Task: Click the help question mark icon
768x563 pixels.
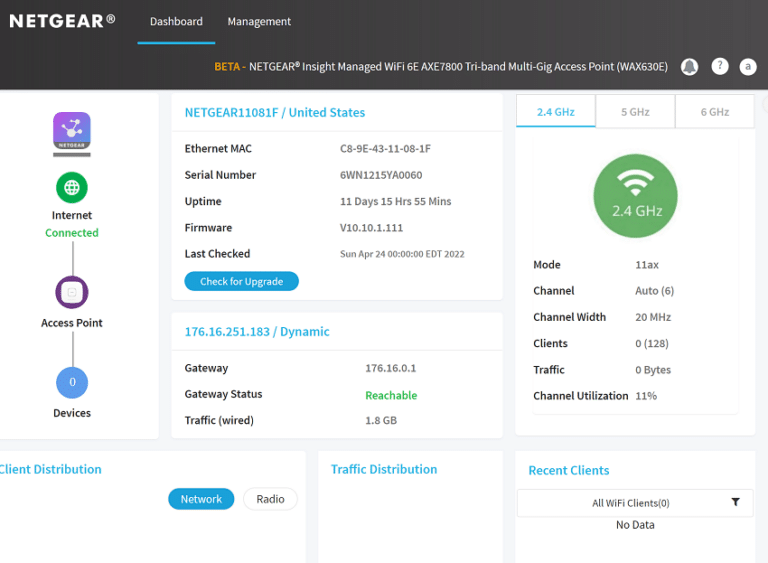Action: (x=720, y=66)
